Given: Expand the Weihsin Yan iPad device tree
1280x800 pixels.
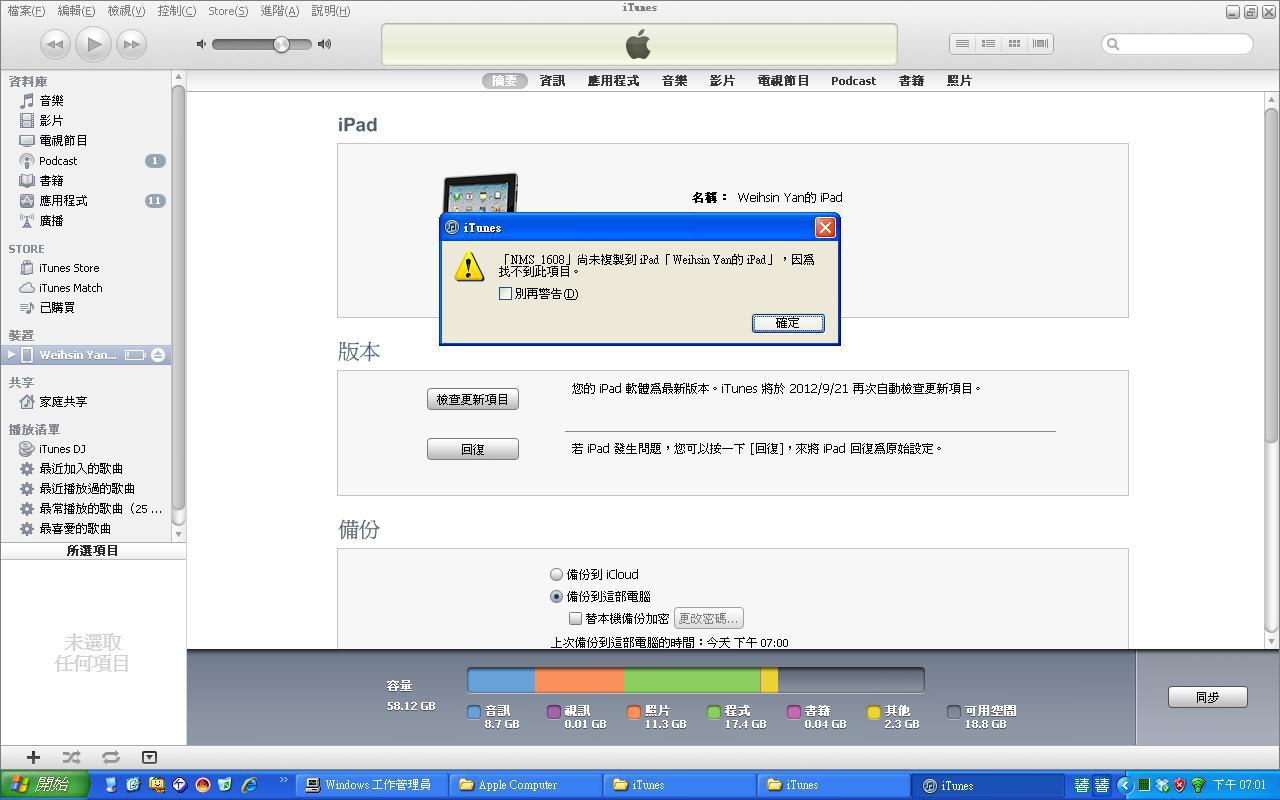Looking at the screenshot, I should click(x=12, y=355).
